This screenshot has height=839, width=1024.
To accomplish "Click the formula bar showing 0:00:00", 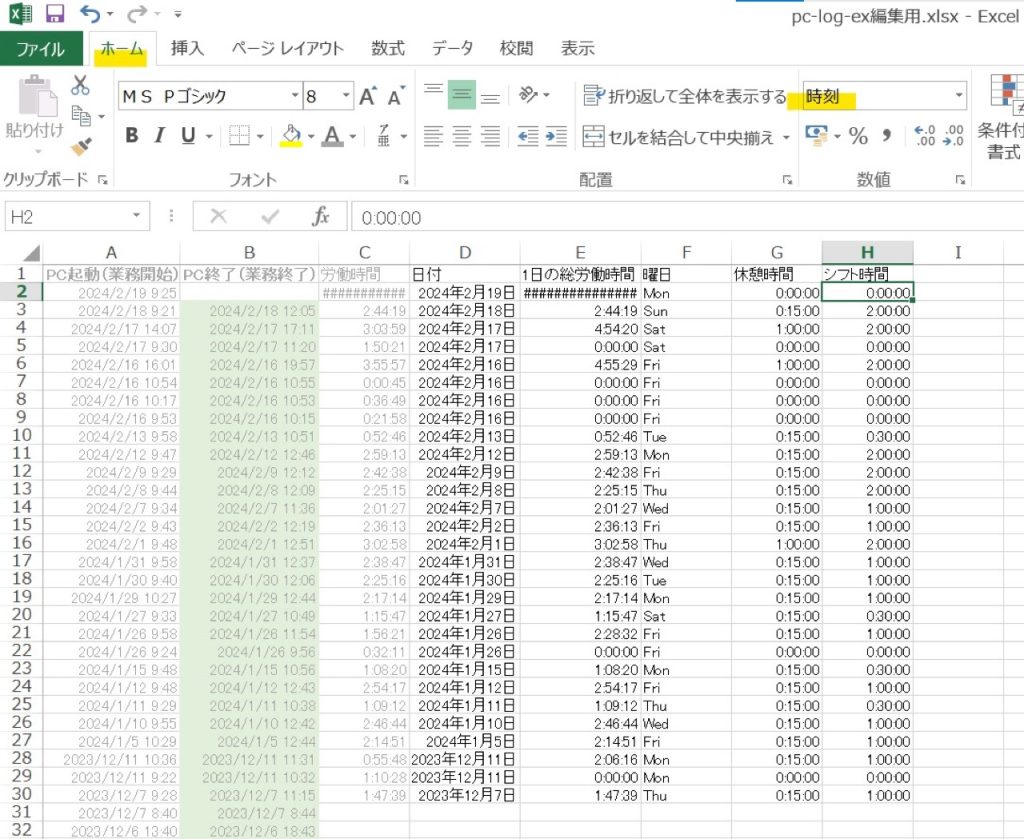I will [x=687, y=217].
